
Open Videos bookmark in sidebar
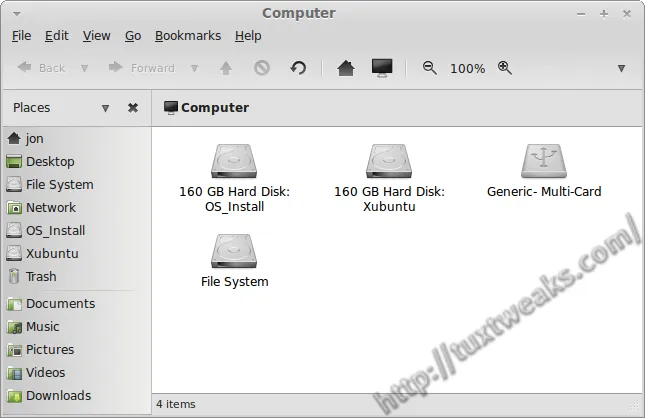click(x=77, y=373)
